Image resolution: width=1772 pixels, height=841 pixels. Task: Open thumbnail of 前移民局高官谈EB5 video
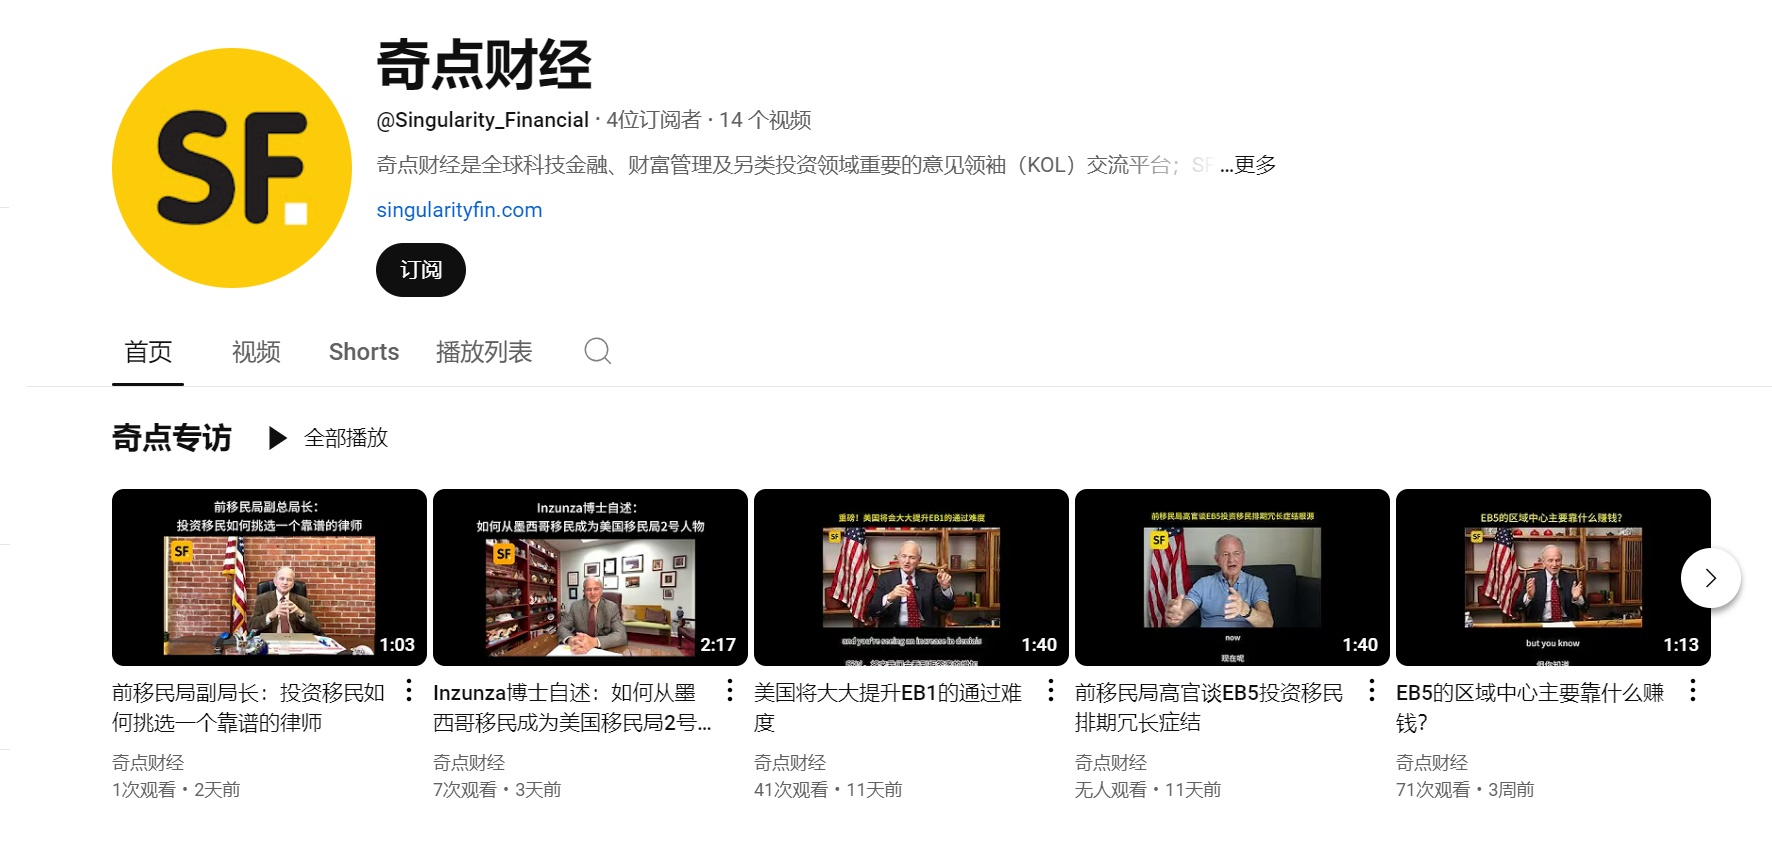pyautogui.click(x=1232, y=577)
